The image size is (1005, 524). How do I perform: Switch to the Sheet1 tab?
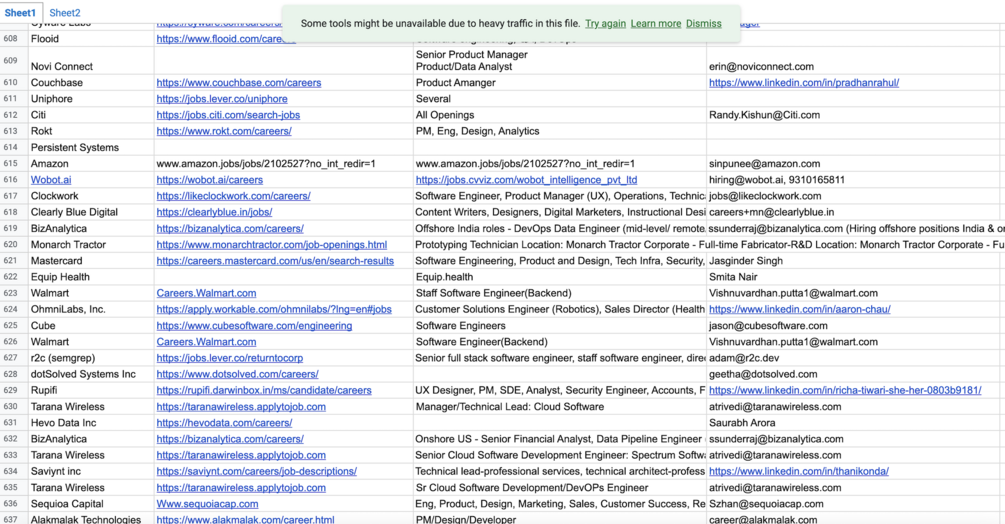(21, 13)
